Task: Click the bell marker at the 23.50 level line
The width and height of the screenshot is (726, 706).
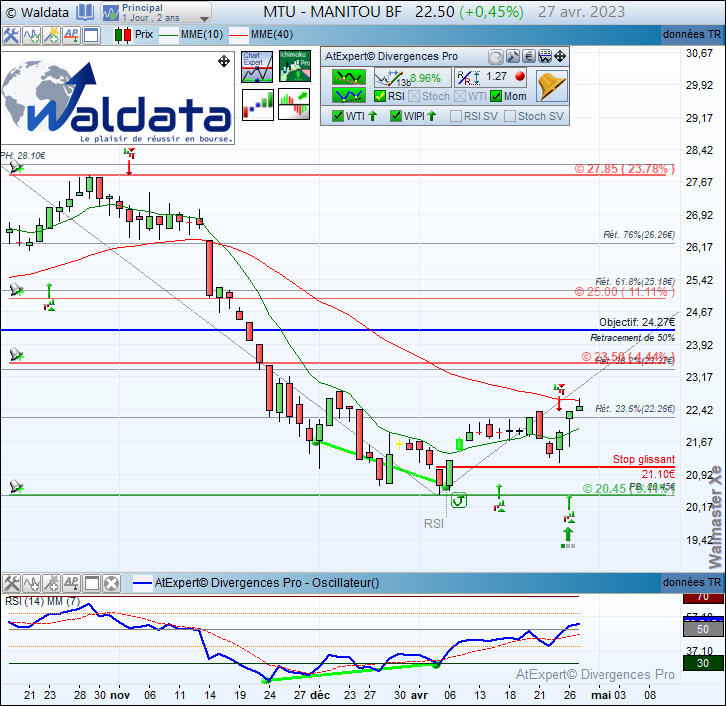Action: click(16, 355)
